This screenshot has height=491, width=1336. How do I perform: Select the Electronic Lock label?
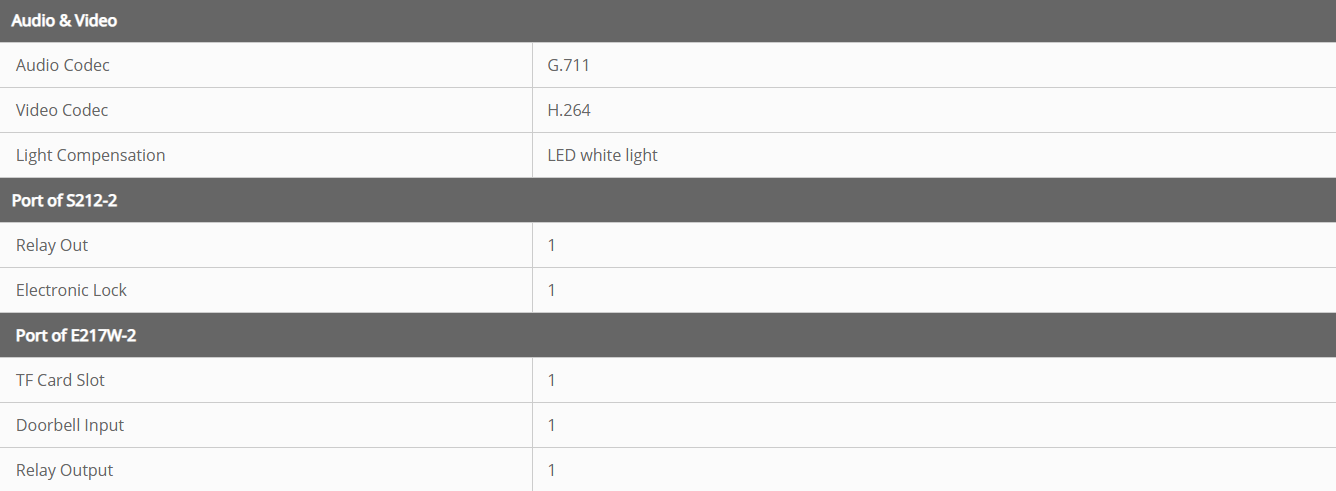(x=72, y=290)
